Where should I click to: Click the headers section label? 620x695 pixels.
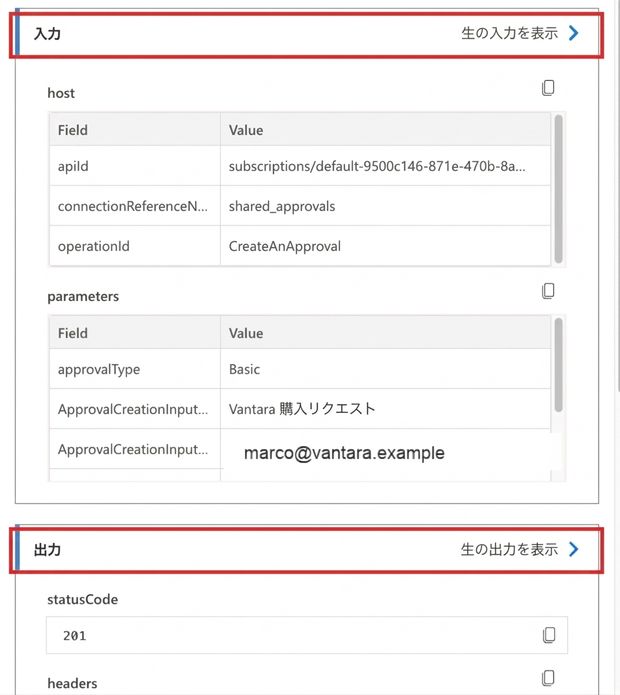[x=72, y=683]
